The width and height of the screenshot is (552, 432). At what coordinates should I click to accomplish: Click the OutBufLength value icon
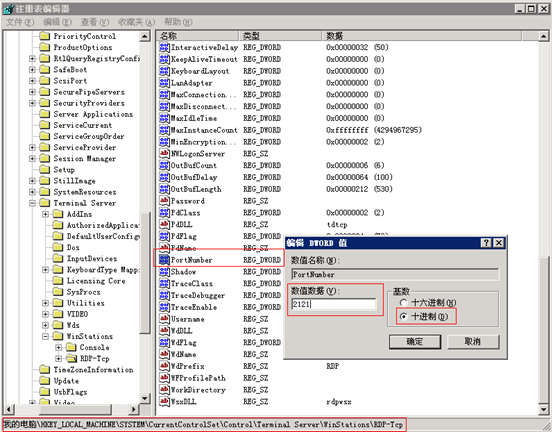click(164, 189)
